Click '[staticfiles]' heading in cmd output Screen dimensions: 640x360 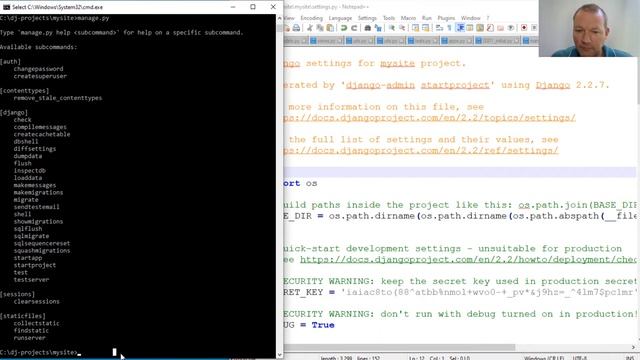pos(23,316)
